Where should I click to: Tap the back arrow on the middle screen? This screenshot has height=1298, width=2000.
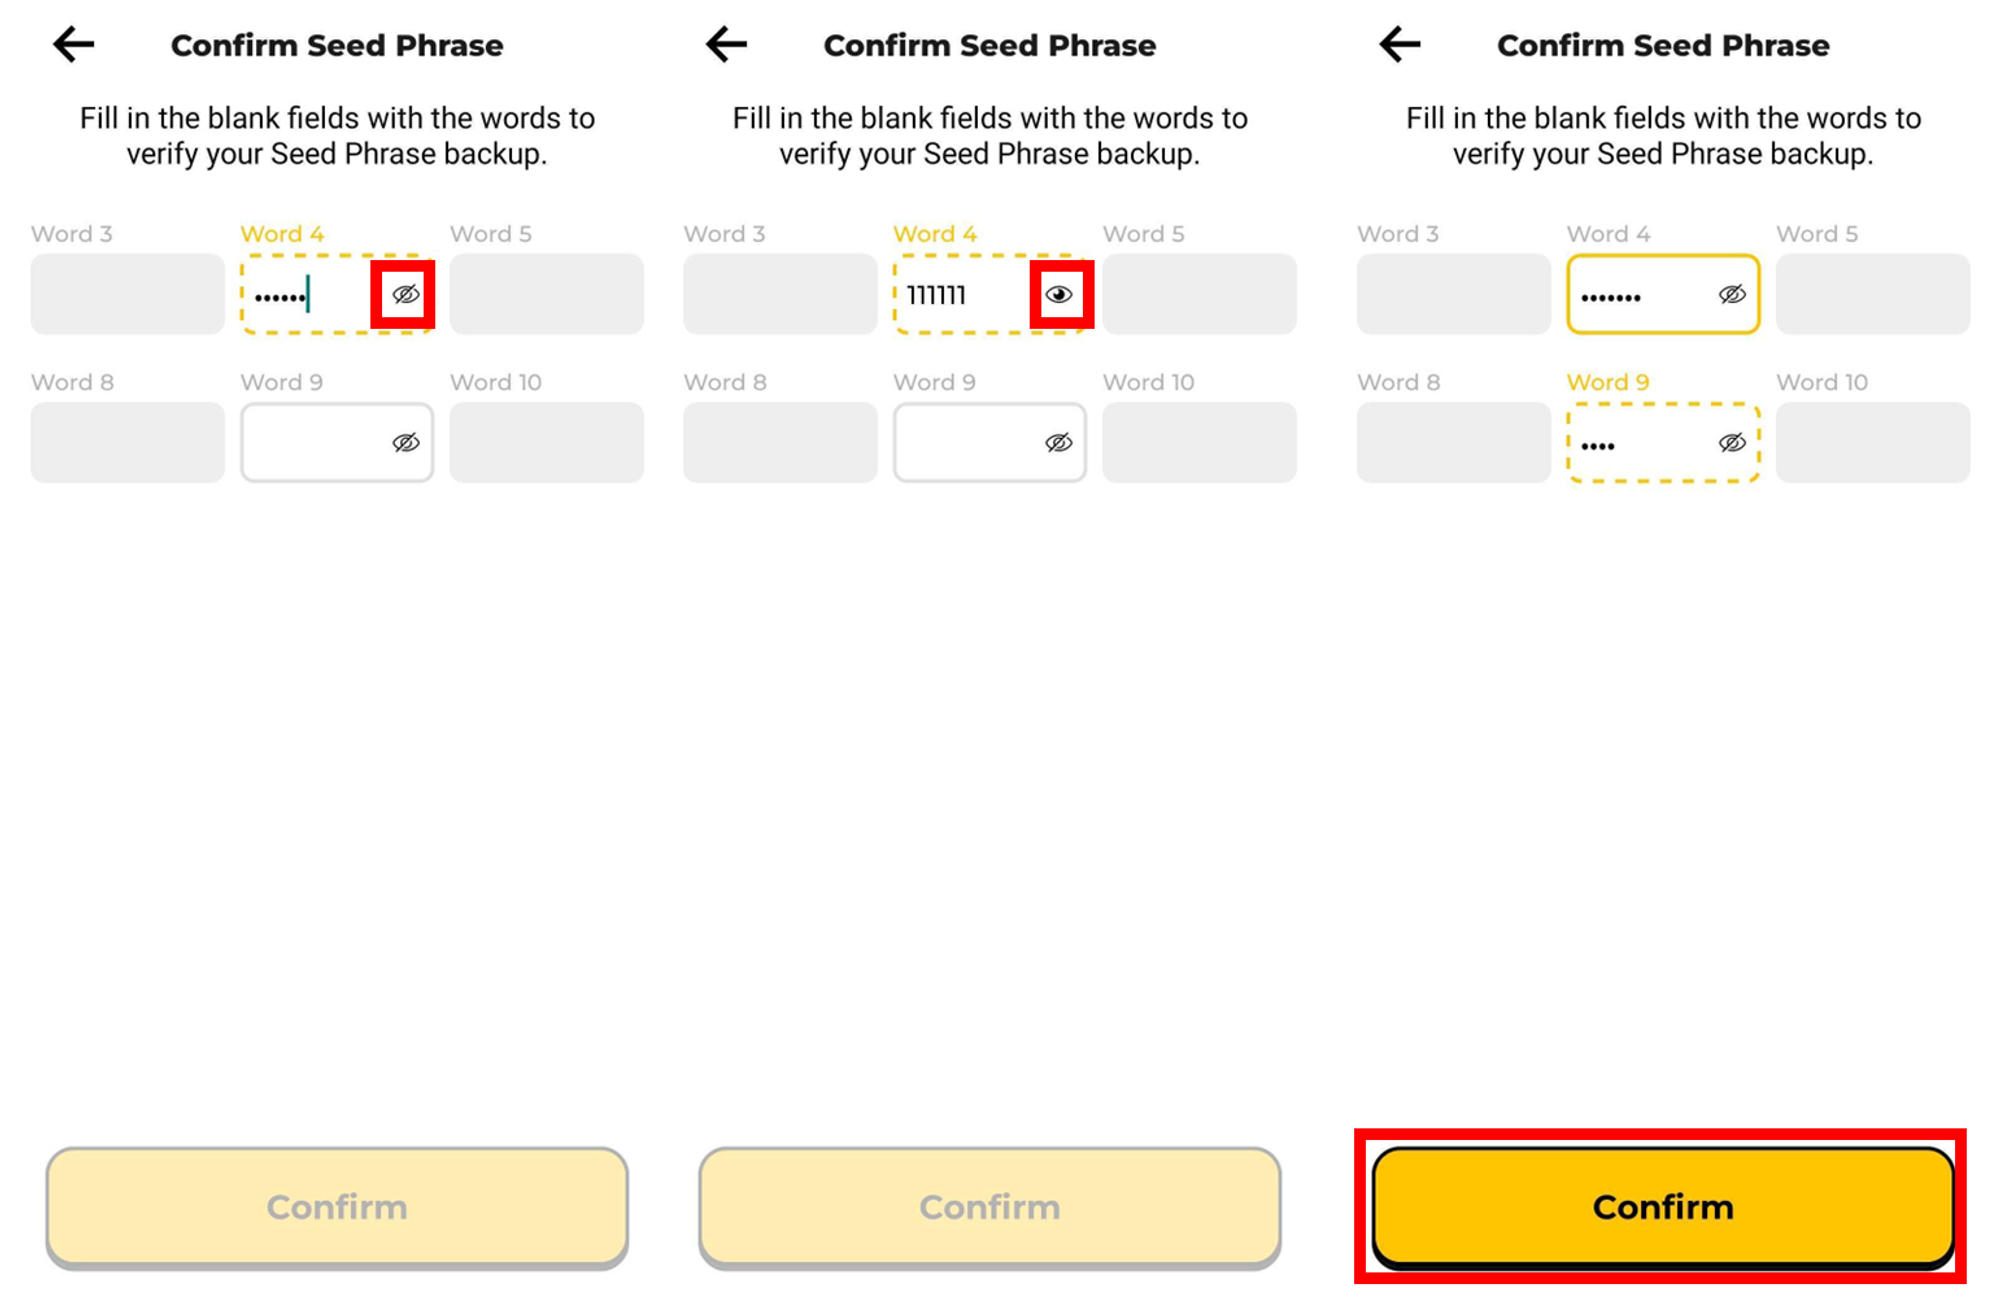[726, 45]
